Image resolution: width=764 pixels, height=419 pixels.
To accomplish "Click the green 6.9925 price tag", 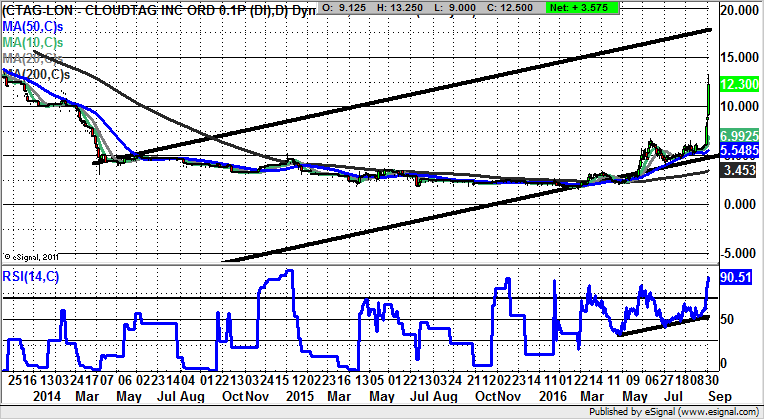I will coord(737,134).
